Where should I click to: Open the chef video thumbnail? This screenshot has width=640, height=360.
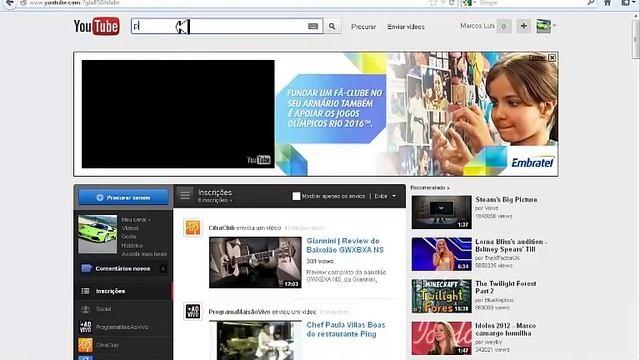[255, 340]
